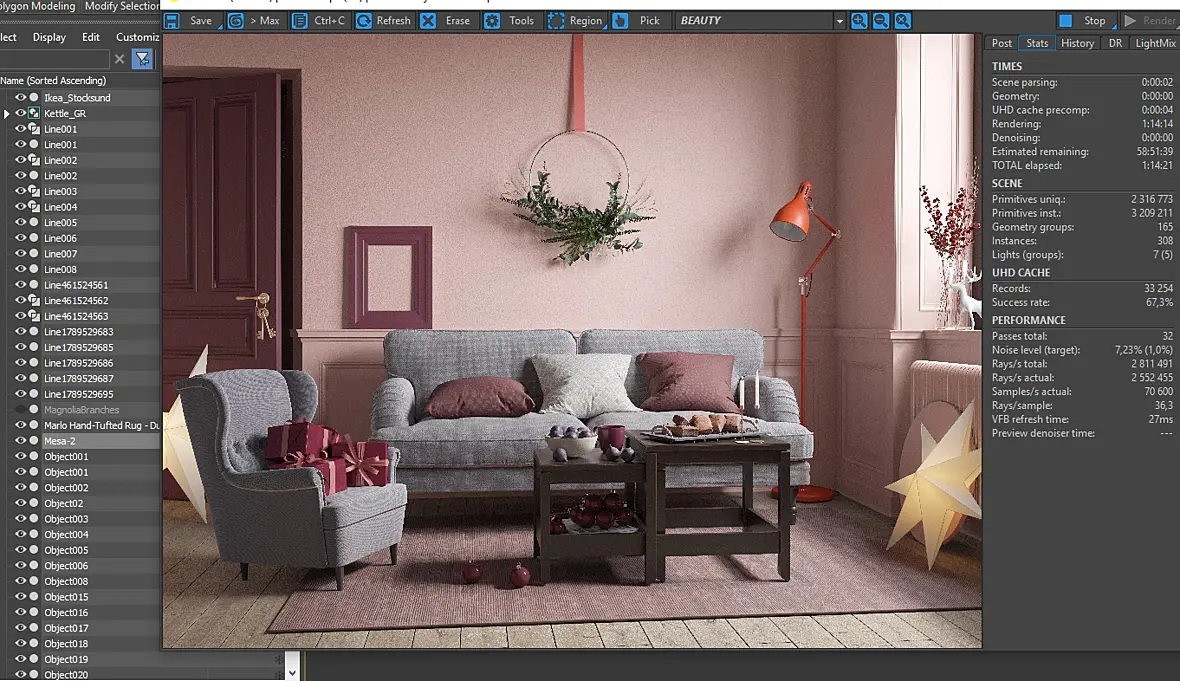Send render to Max via > Max button
The width and height of the screenshot is (1180, 681).
coord(256,20)
